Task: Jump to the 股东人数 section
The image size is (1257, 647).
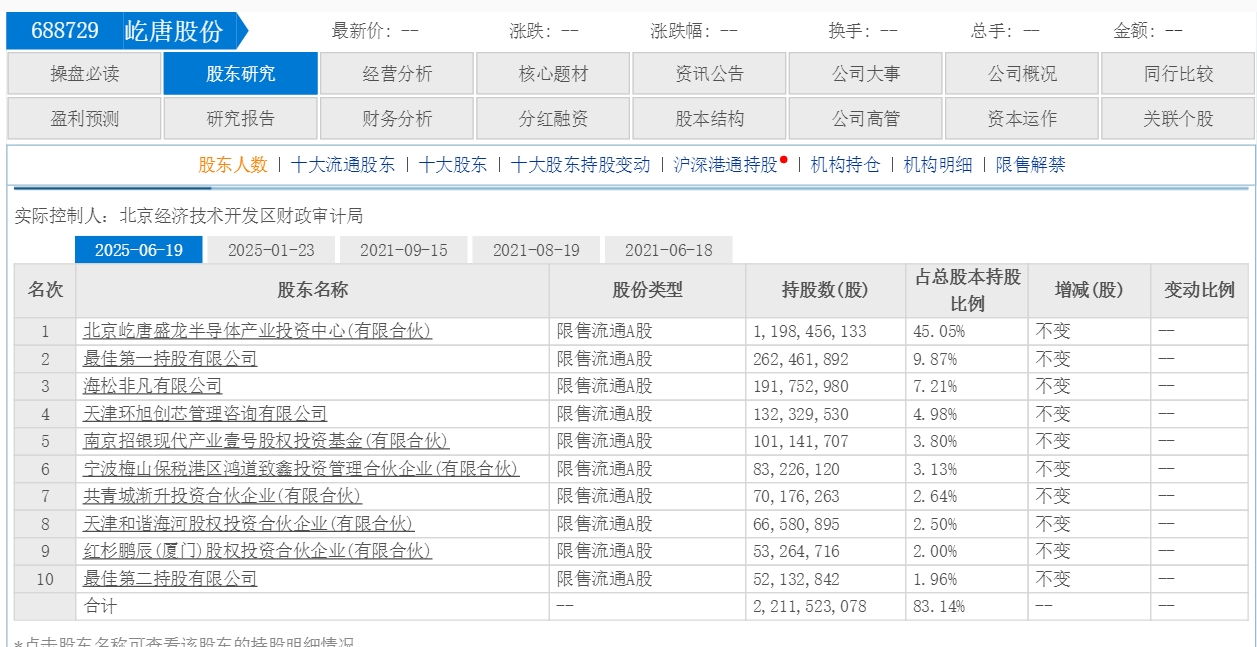Action: click(x=233, y=165)
